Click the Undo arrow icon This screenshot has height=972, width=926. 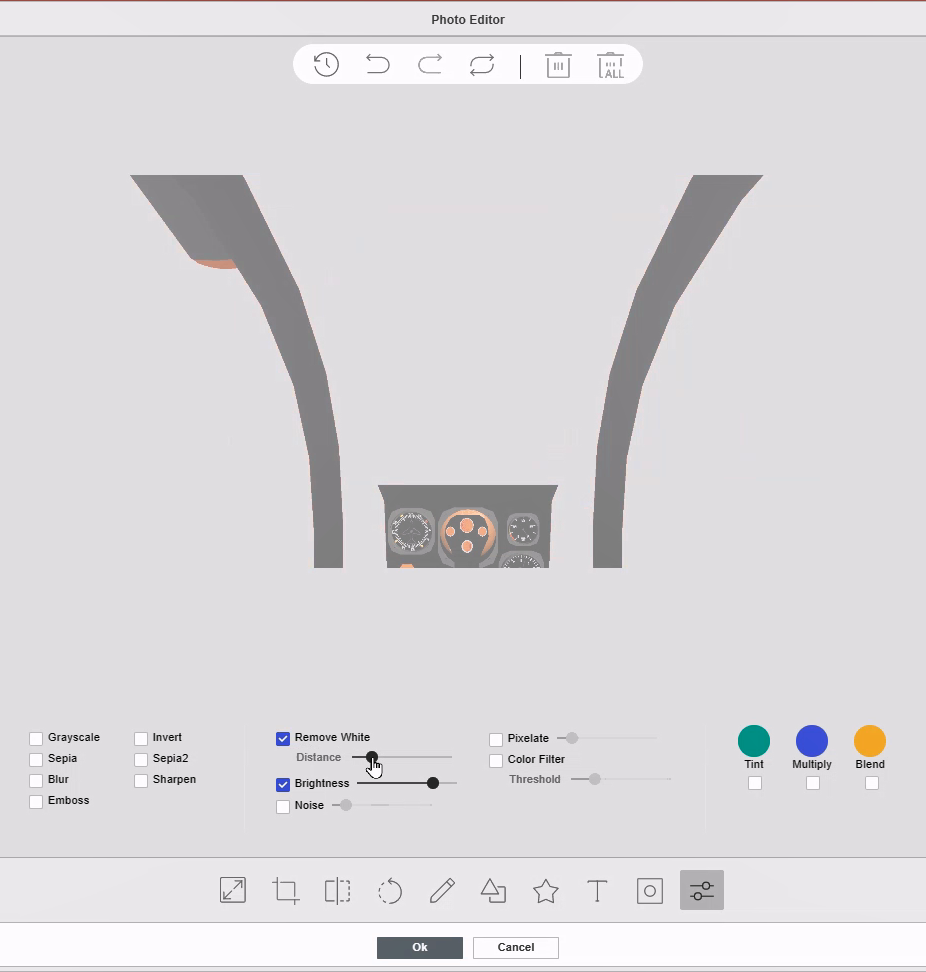click(377, 64)
